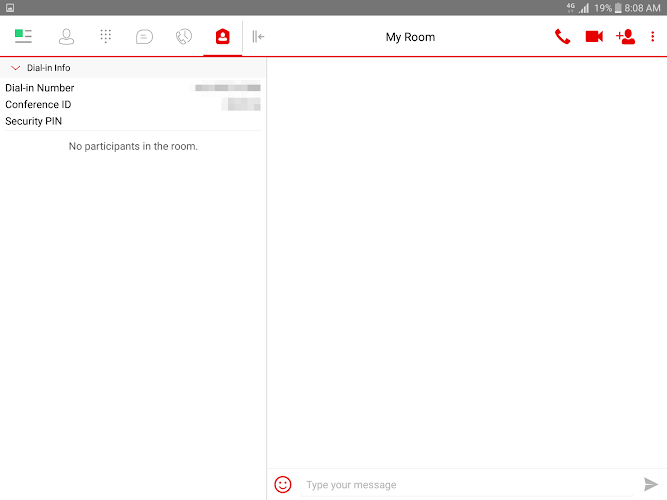
Task: Start a video call in My Room
Action: (594, 37)
